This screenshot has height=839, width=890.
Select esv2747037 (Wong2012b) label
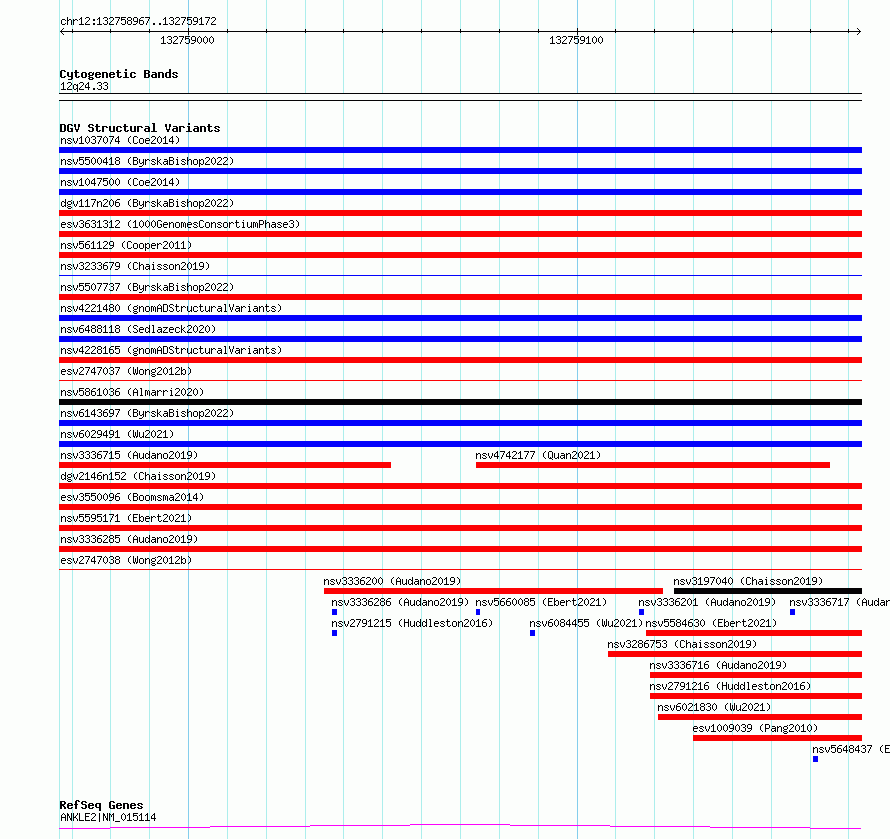tap(126, 371)
